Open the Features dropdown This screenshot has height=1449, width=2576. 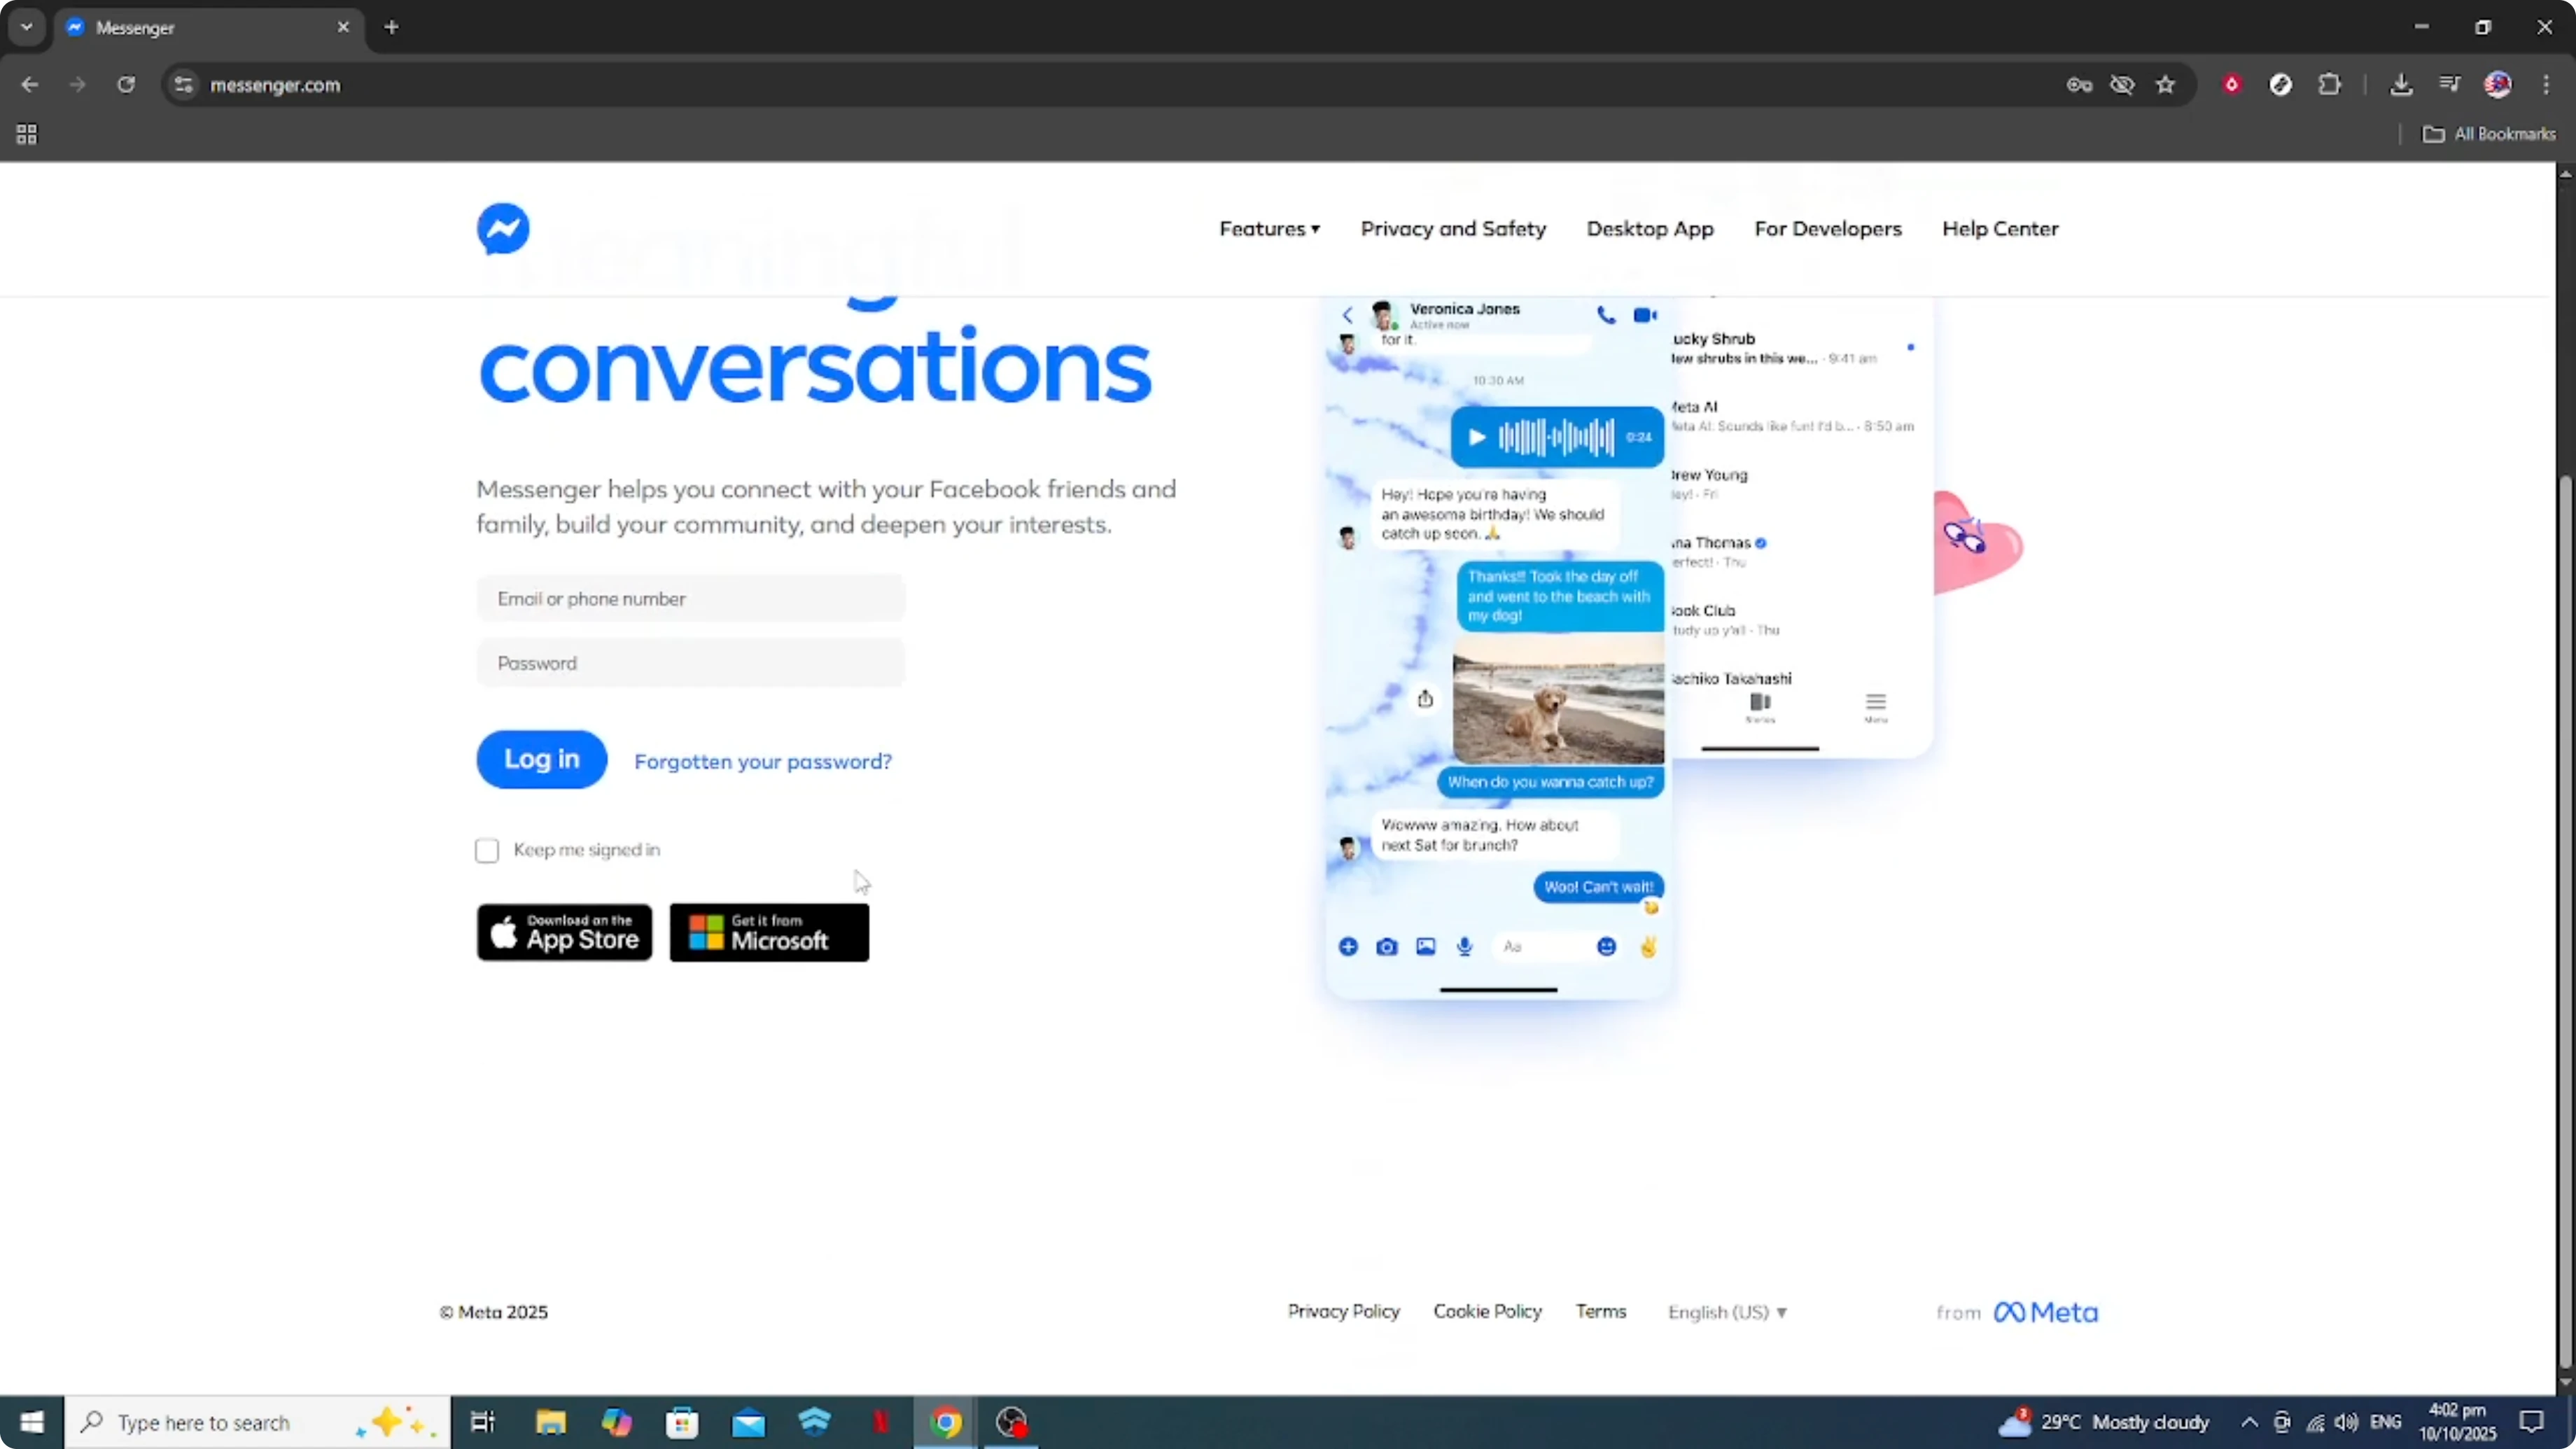1269,229
